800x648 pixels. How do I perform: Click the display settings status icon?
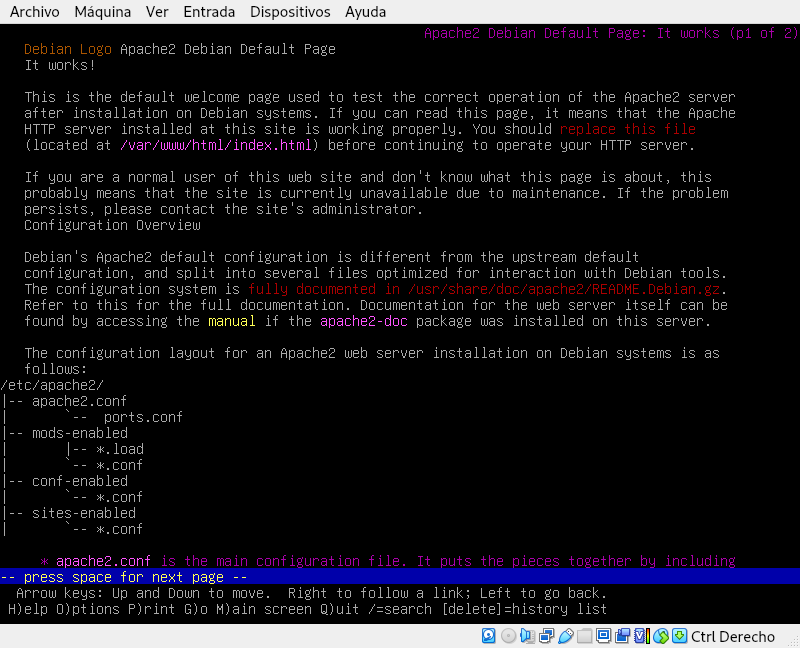click(604, 636)
